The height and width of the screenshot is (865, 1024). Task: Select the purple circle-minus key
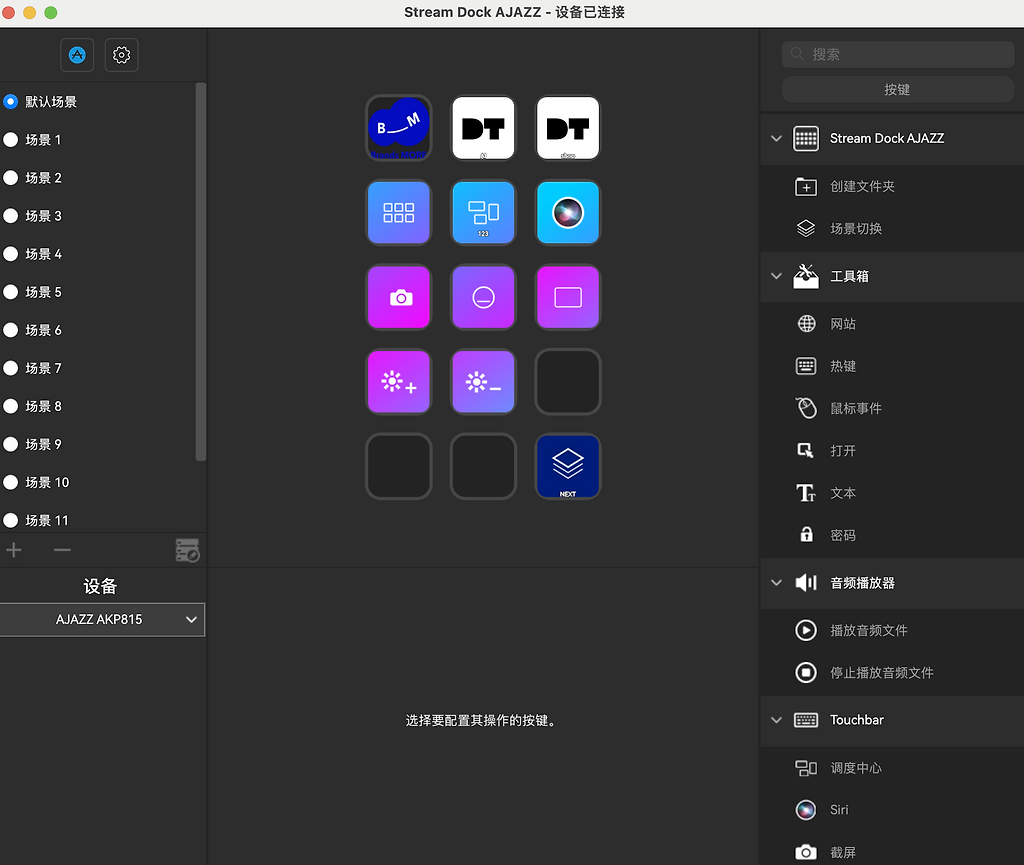coord(483,298)
